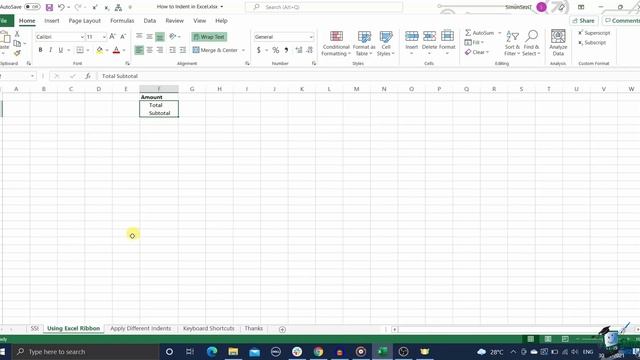
Task: Switch to Apply Different Indents sheet
Action: (140, 329)
